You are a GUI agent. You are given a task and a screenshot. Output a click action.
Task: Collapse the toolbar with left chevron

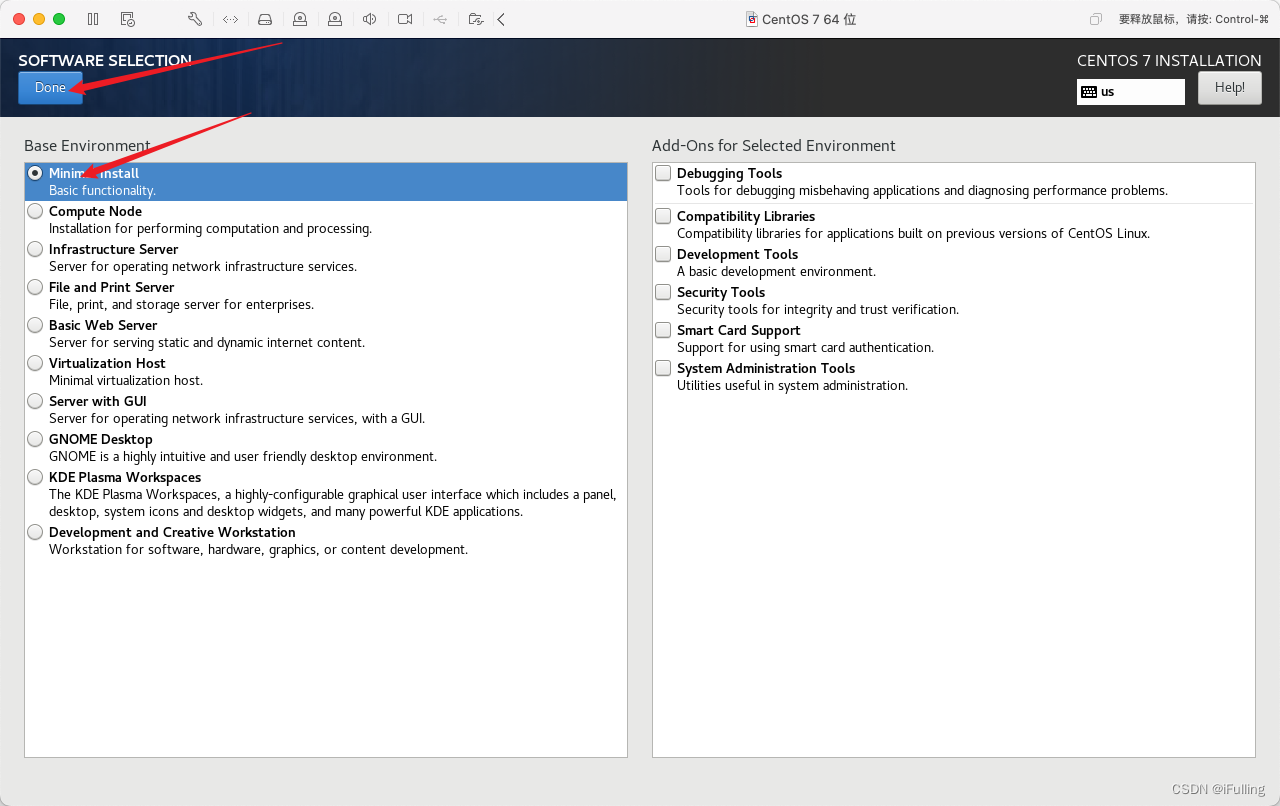tap(501, 19)
